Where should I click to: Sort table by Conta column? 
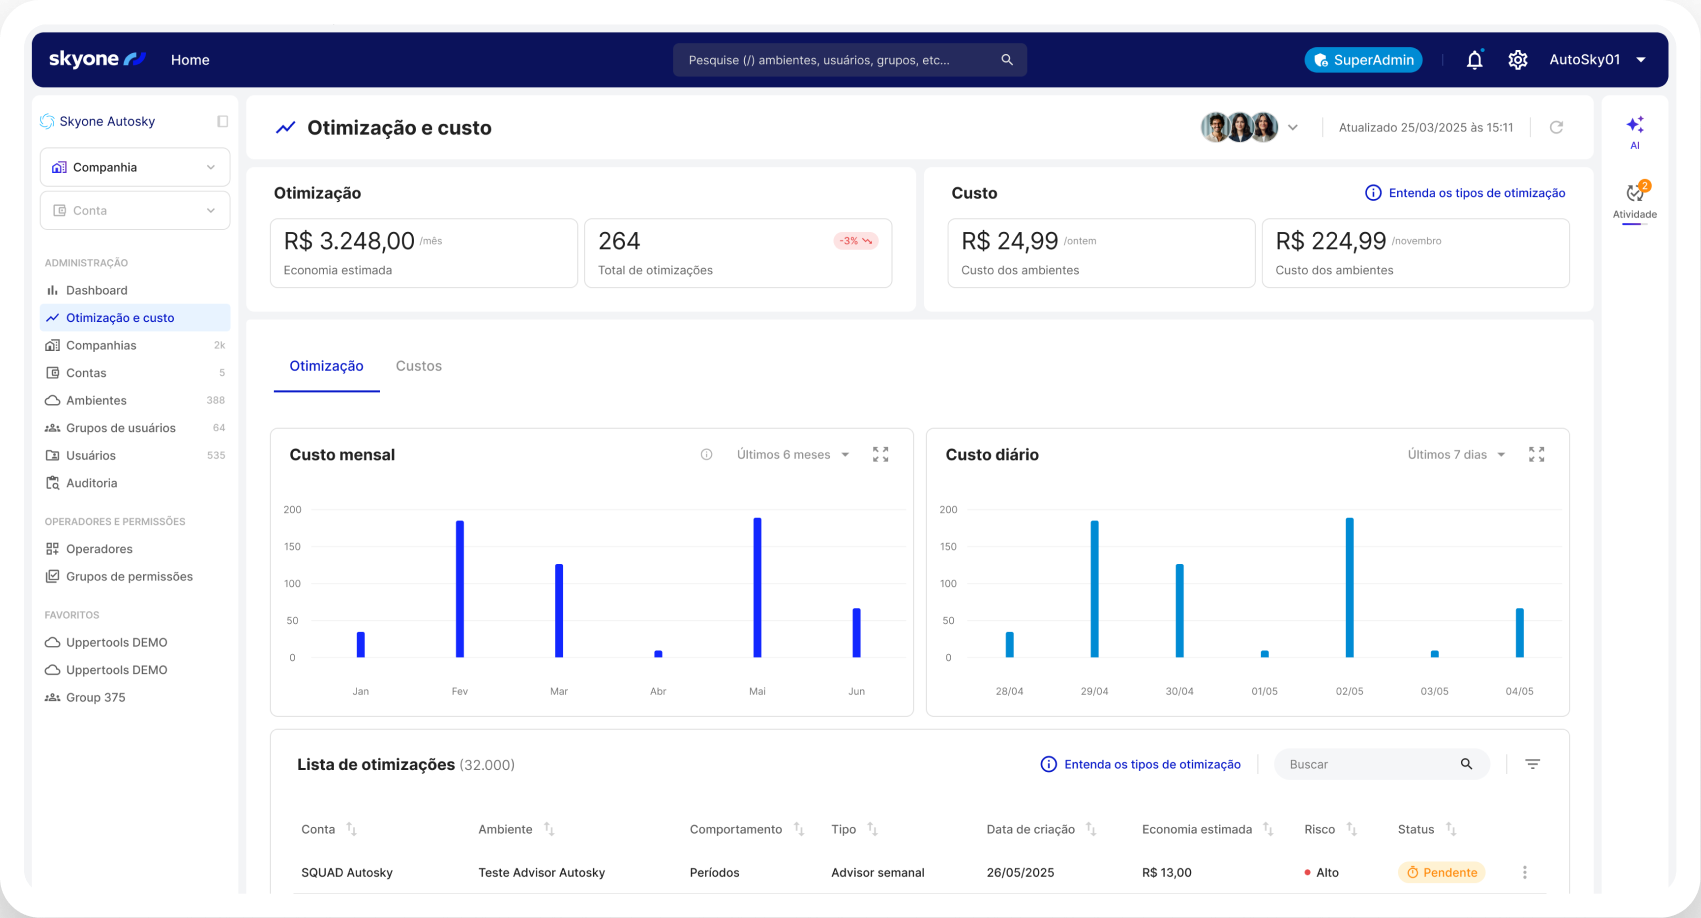click(x=351, y=830)
